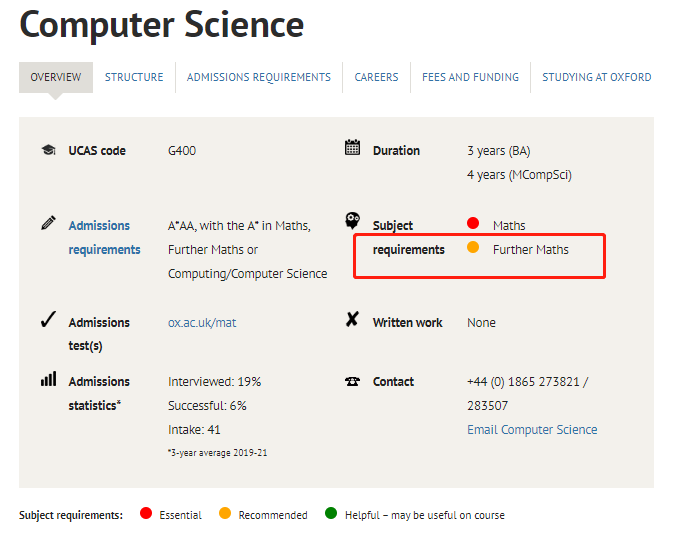Click the checkmark icon beside Admissions test(s)
684x534 pixels.
click(47, 321)
